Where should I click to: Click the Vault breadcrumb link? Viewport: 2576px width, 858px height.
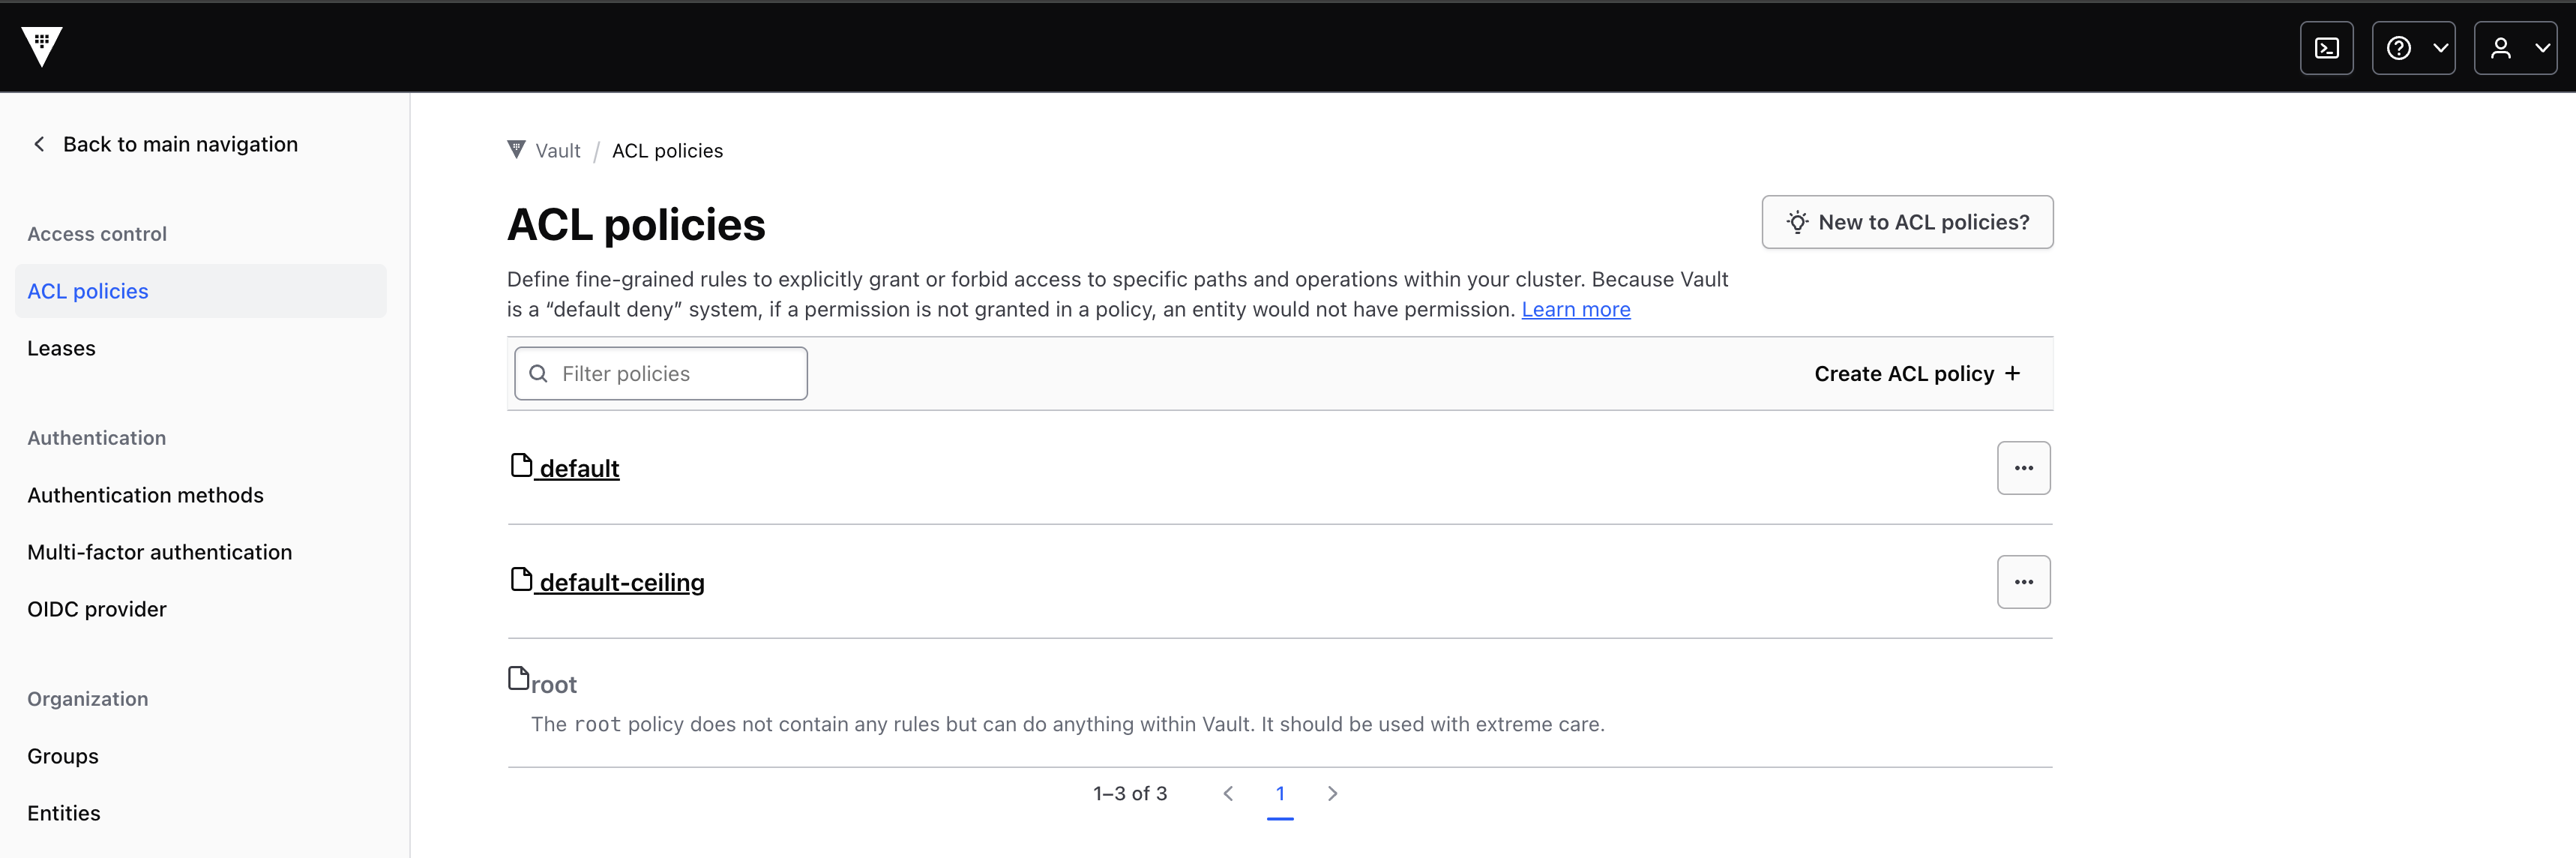tap(545, 150)
